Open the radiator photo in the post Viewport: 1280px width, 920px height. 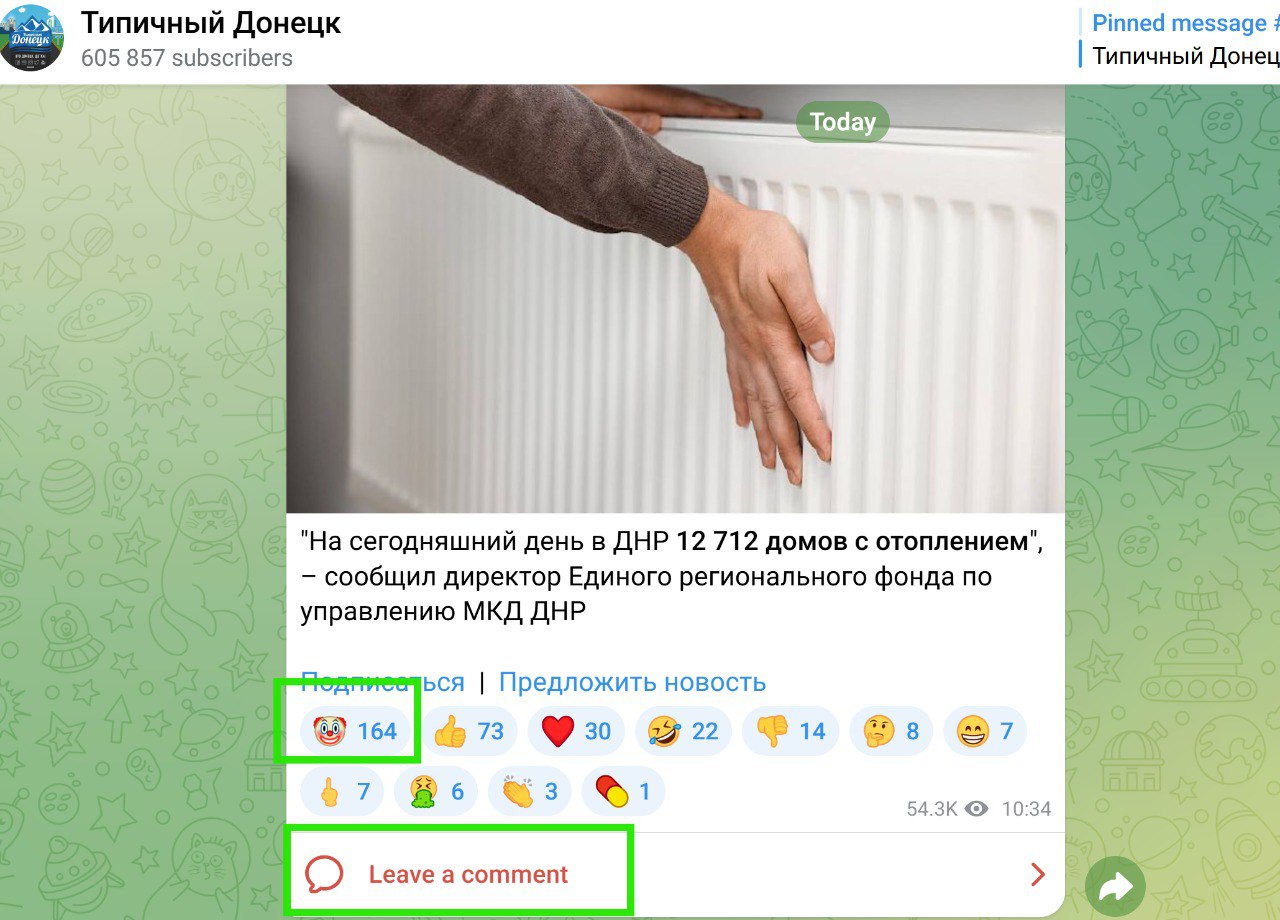click(675, 298)
